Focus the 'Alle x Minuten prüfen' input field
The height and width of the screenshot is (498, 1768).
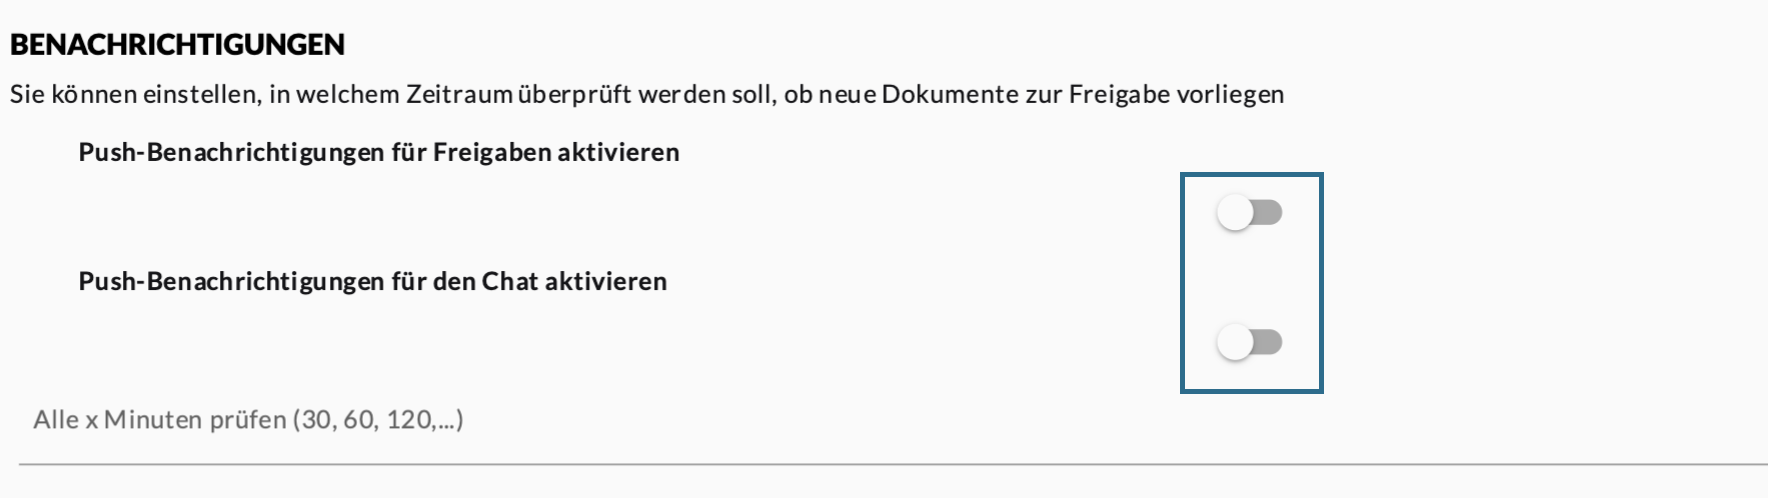point(600,420)
